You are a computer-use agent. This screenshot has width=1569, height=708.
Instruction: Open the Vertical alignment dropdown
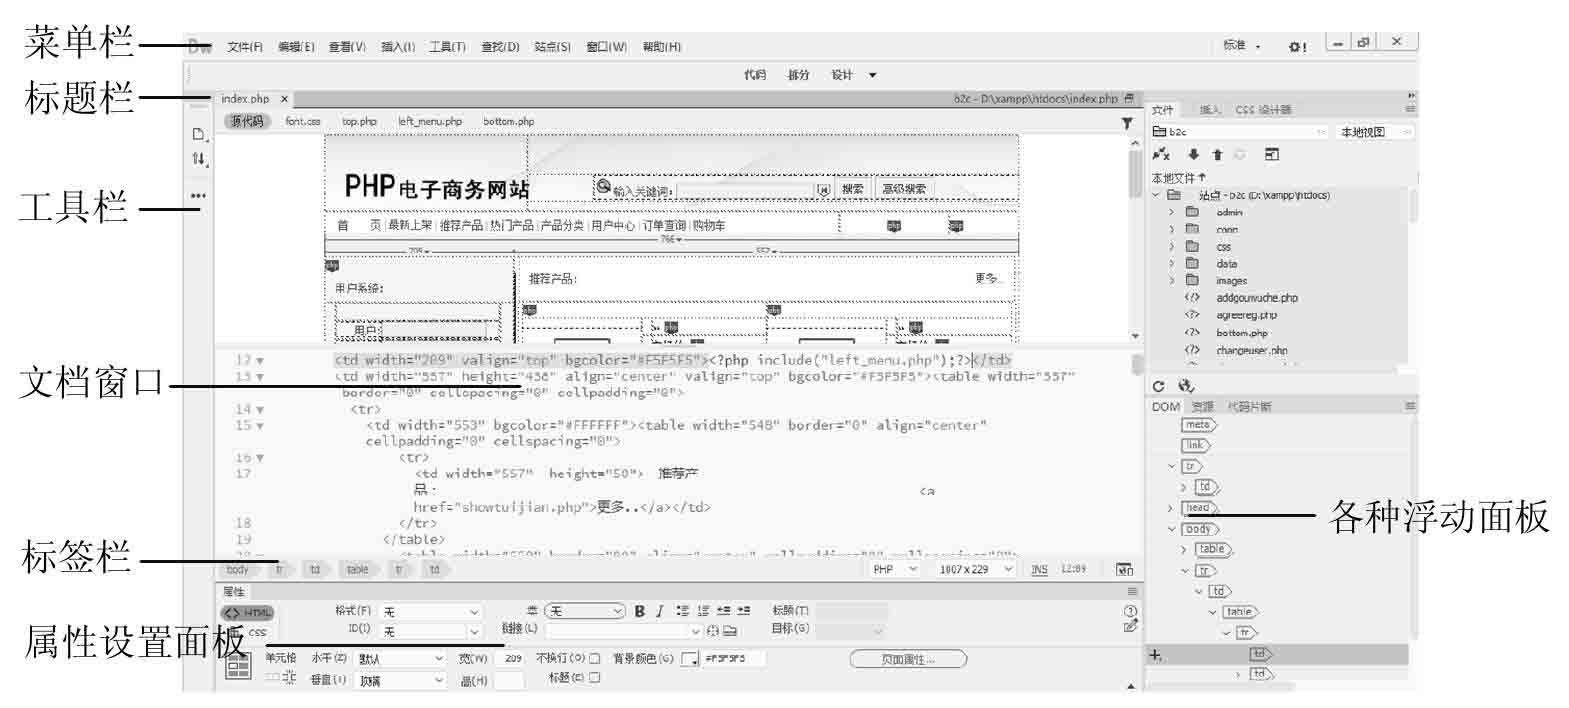pos(400,680)
